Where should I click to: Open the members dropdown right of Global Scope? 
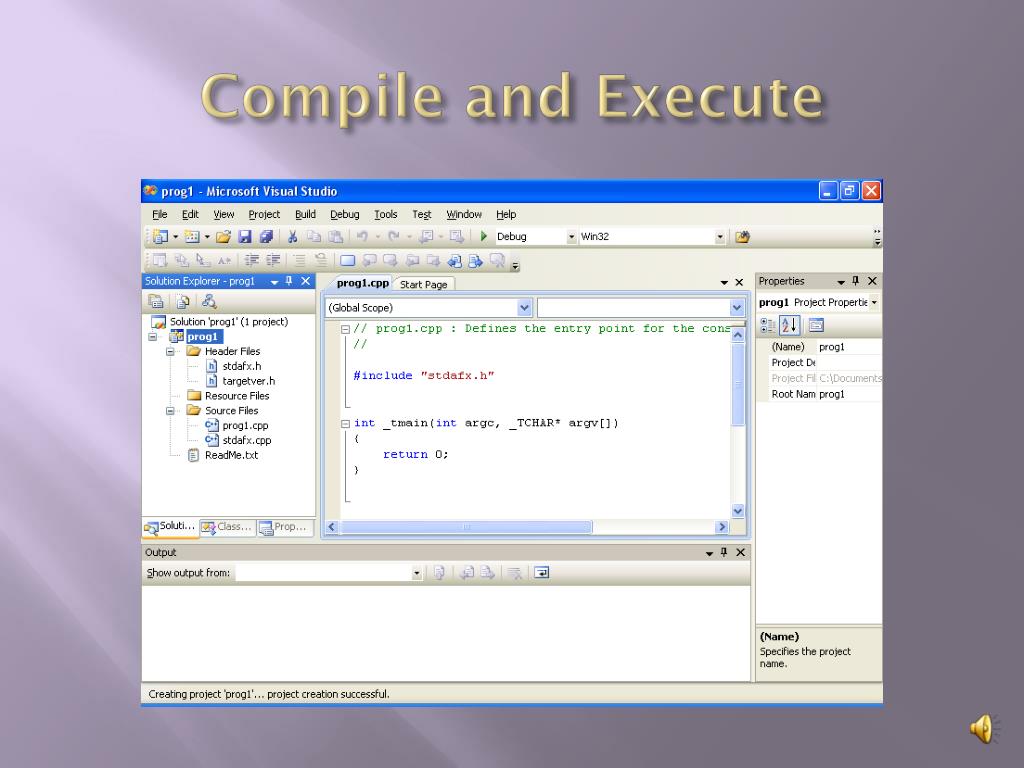pos(737,308)
